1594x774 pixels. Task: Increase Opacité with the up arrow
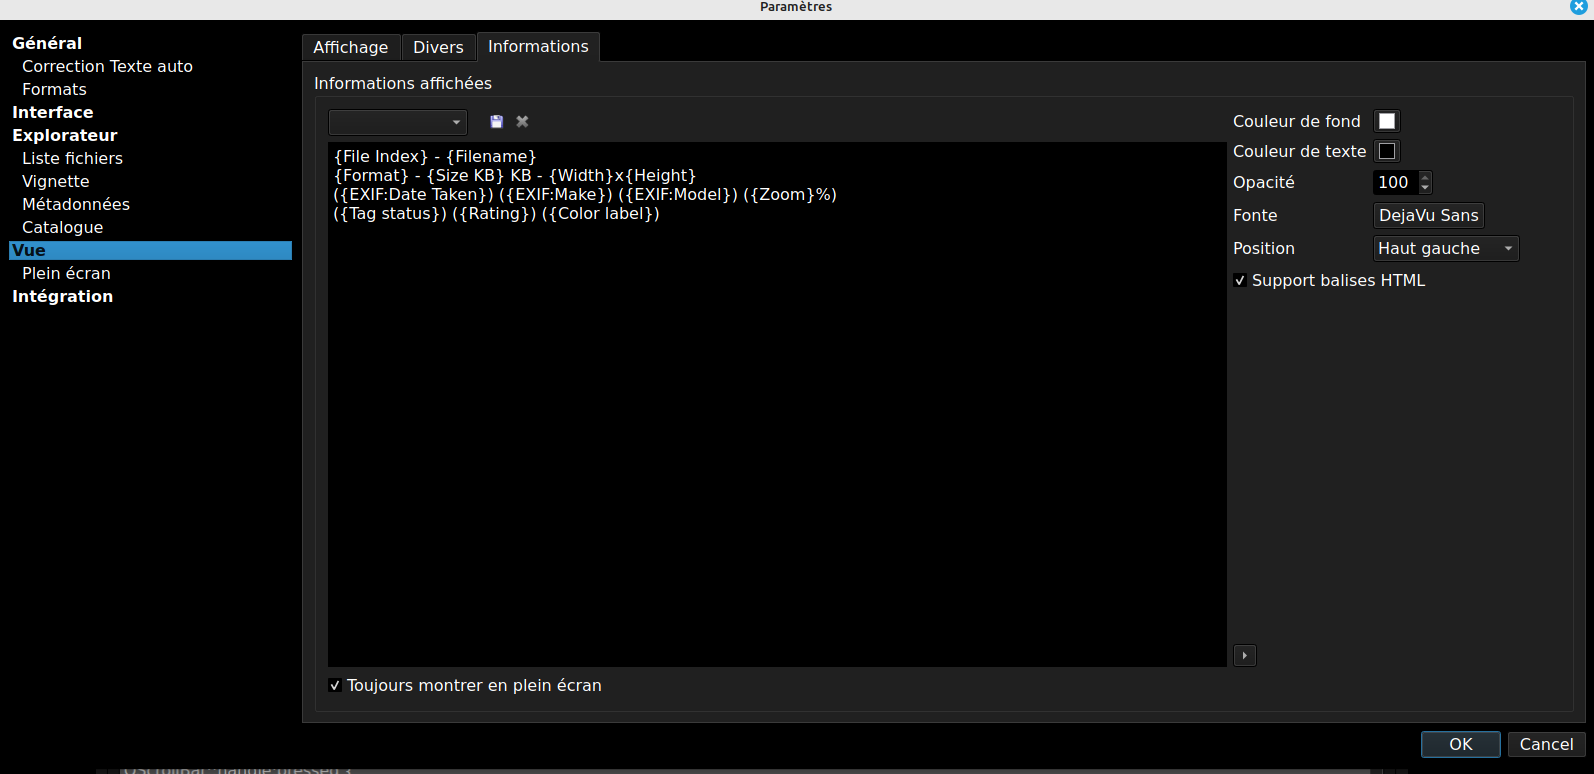pos(1426,177)
